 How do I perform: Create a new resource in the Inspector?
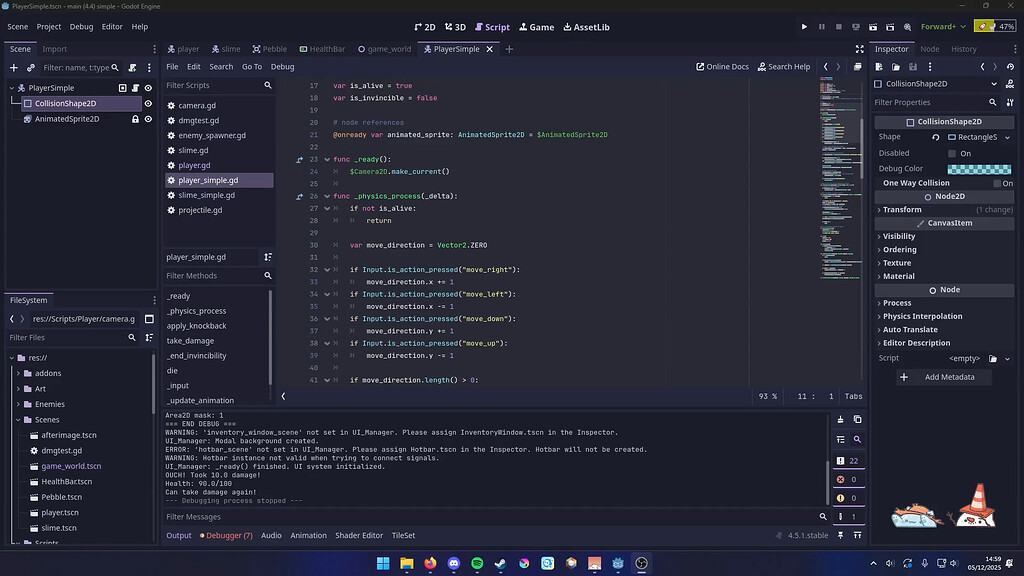tap(879, 67)
